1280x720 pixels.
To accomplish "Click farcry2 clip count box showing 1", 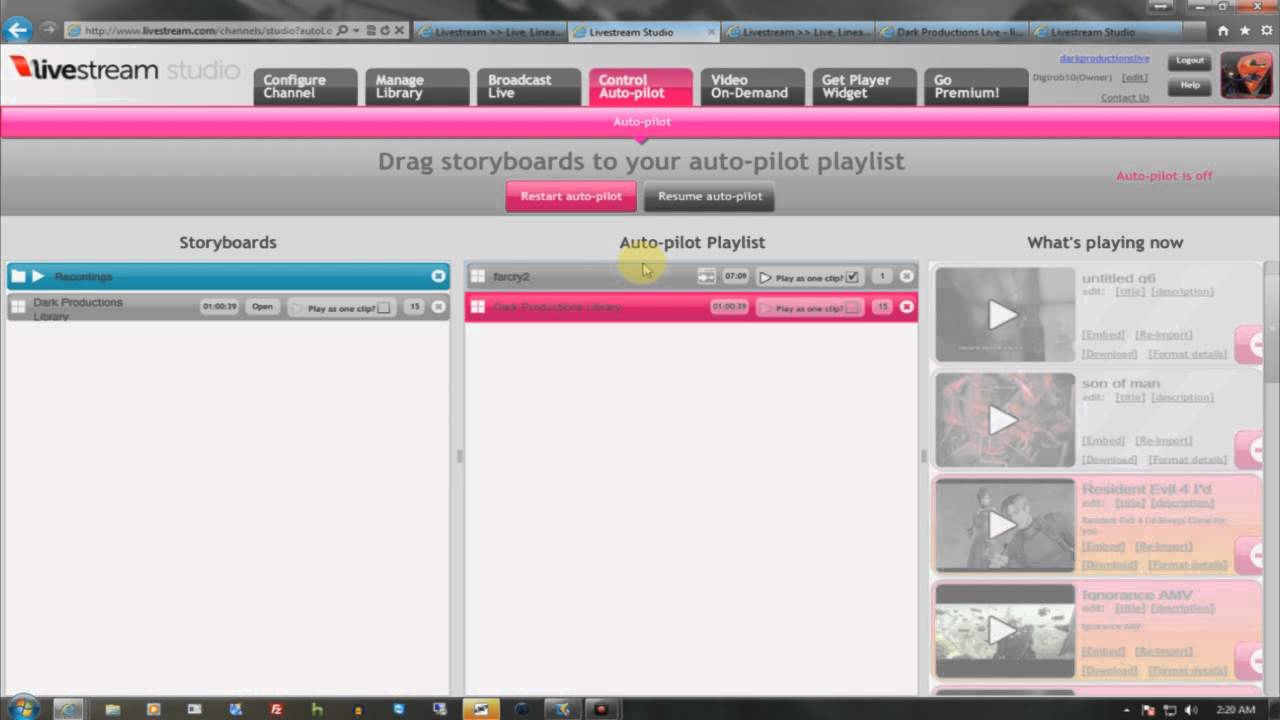I will click(x=882, y=276).
